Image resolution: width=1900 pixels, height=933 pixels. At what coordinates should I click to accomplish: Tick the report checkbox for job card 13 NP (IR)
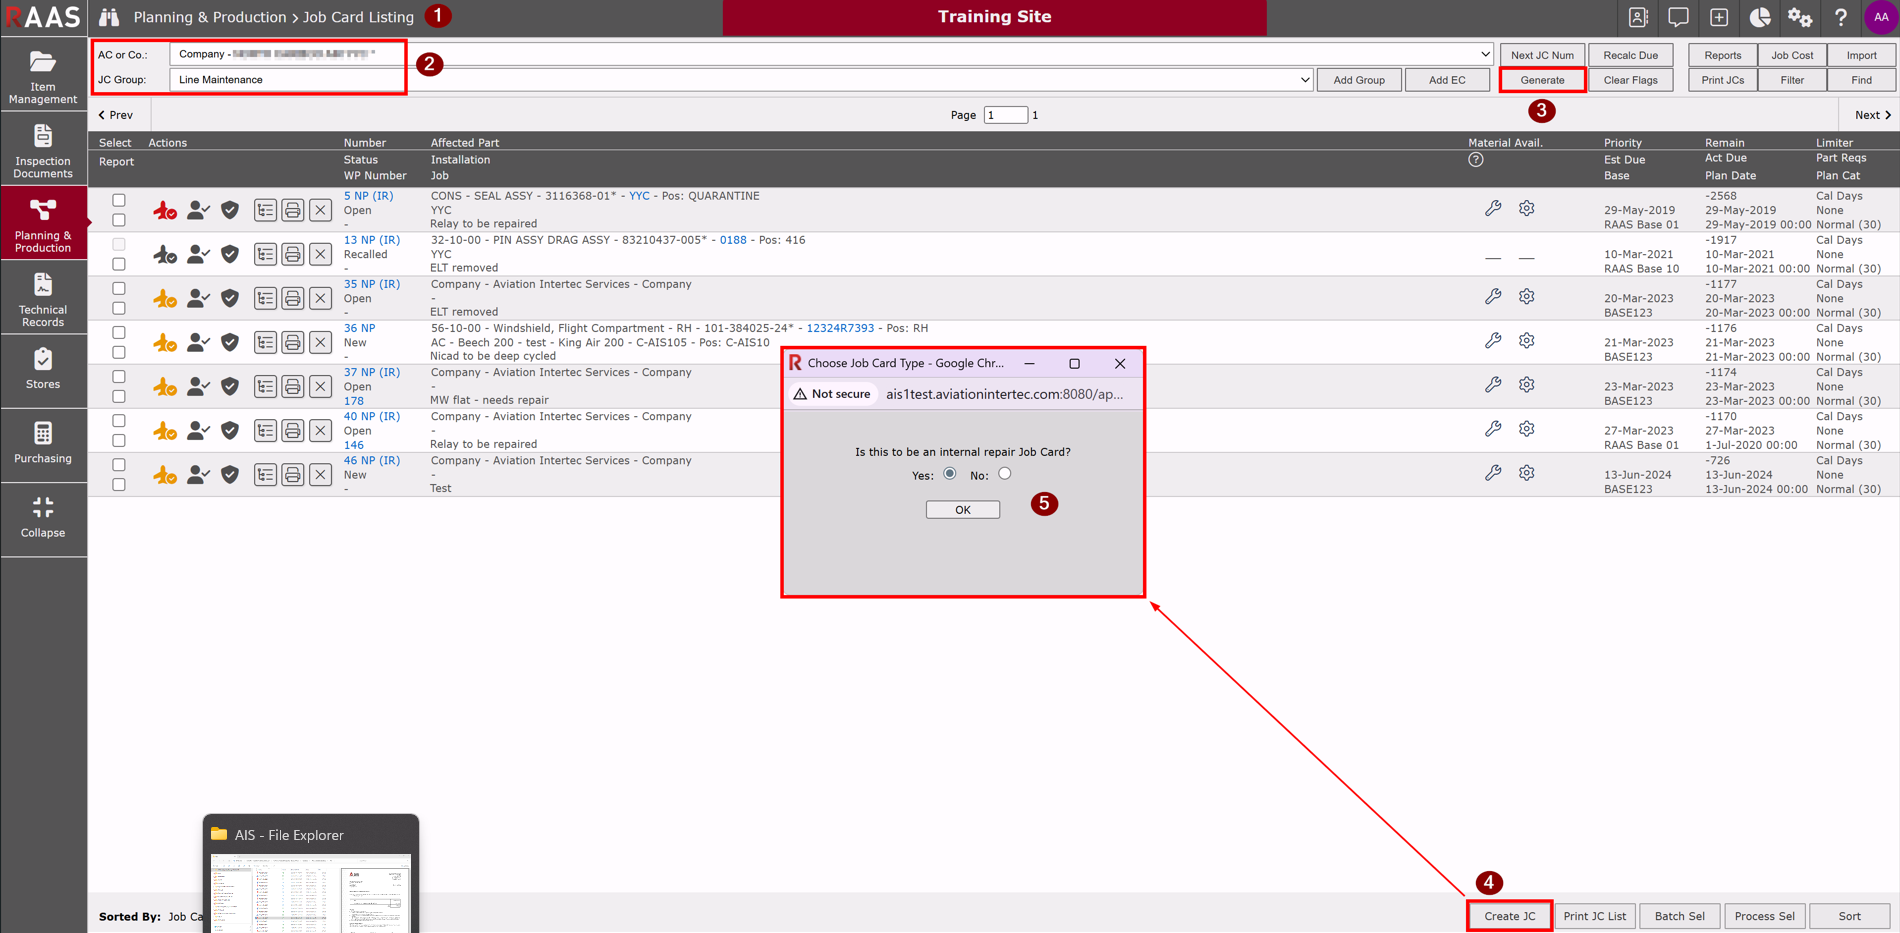(x=119, y=264)
